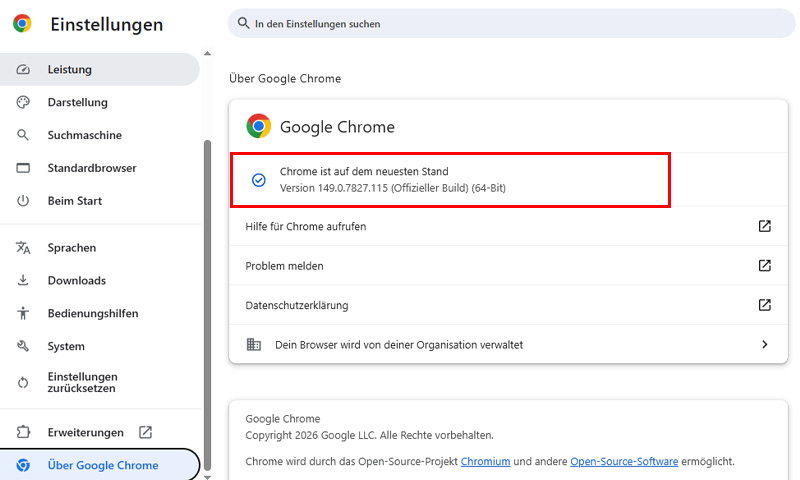The image size is (800, 480).
Task: Open the Problem melden row
Action: click(508, 265)
